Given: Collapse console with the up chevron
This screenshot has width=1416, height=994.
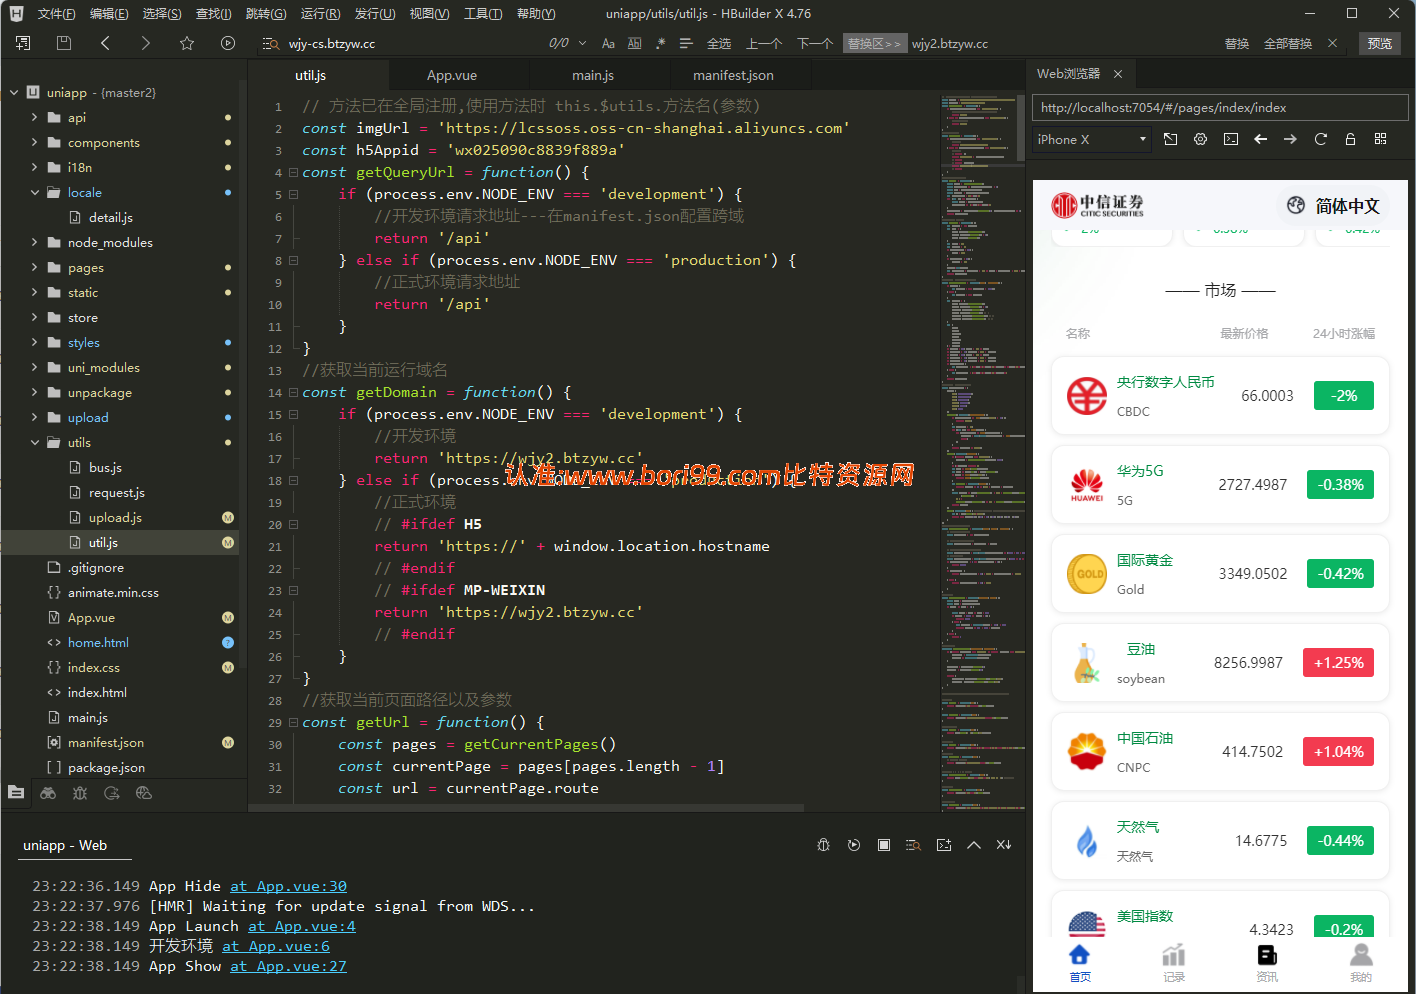Looking at the screenshot, I should click(973, 845).
